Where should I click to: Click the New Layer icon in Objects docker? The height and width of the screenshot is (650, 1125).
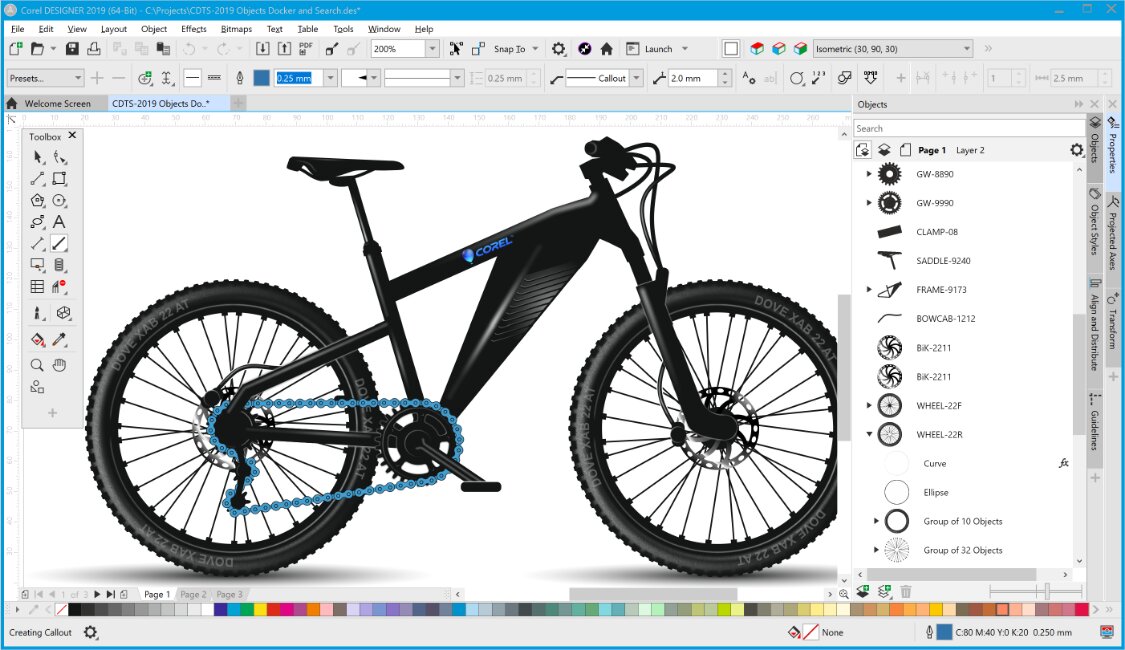(862, 592)
